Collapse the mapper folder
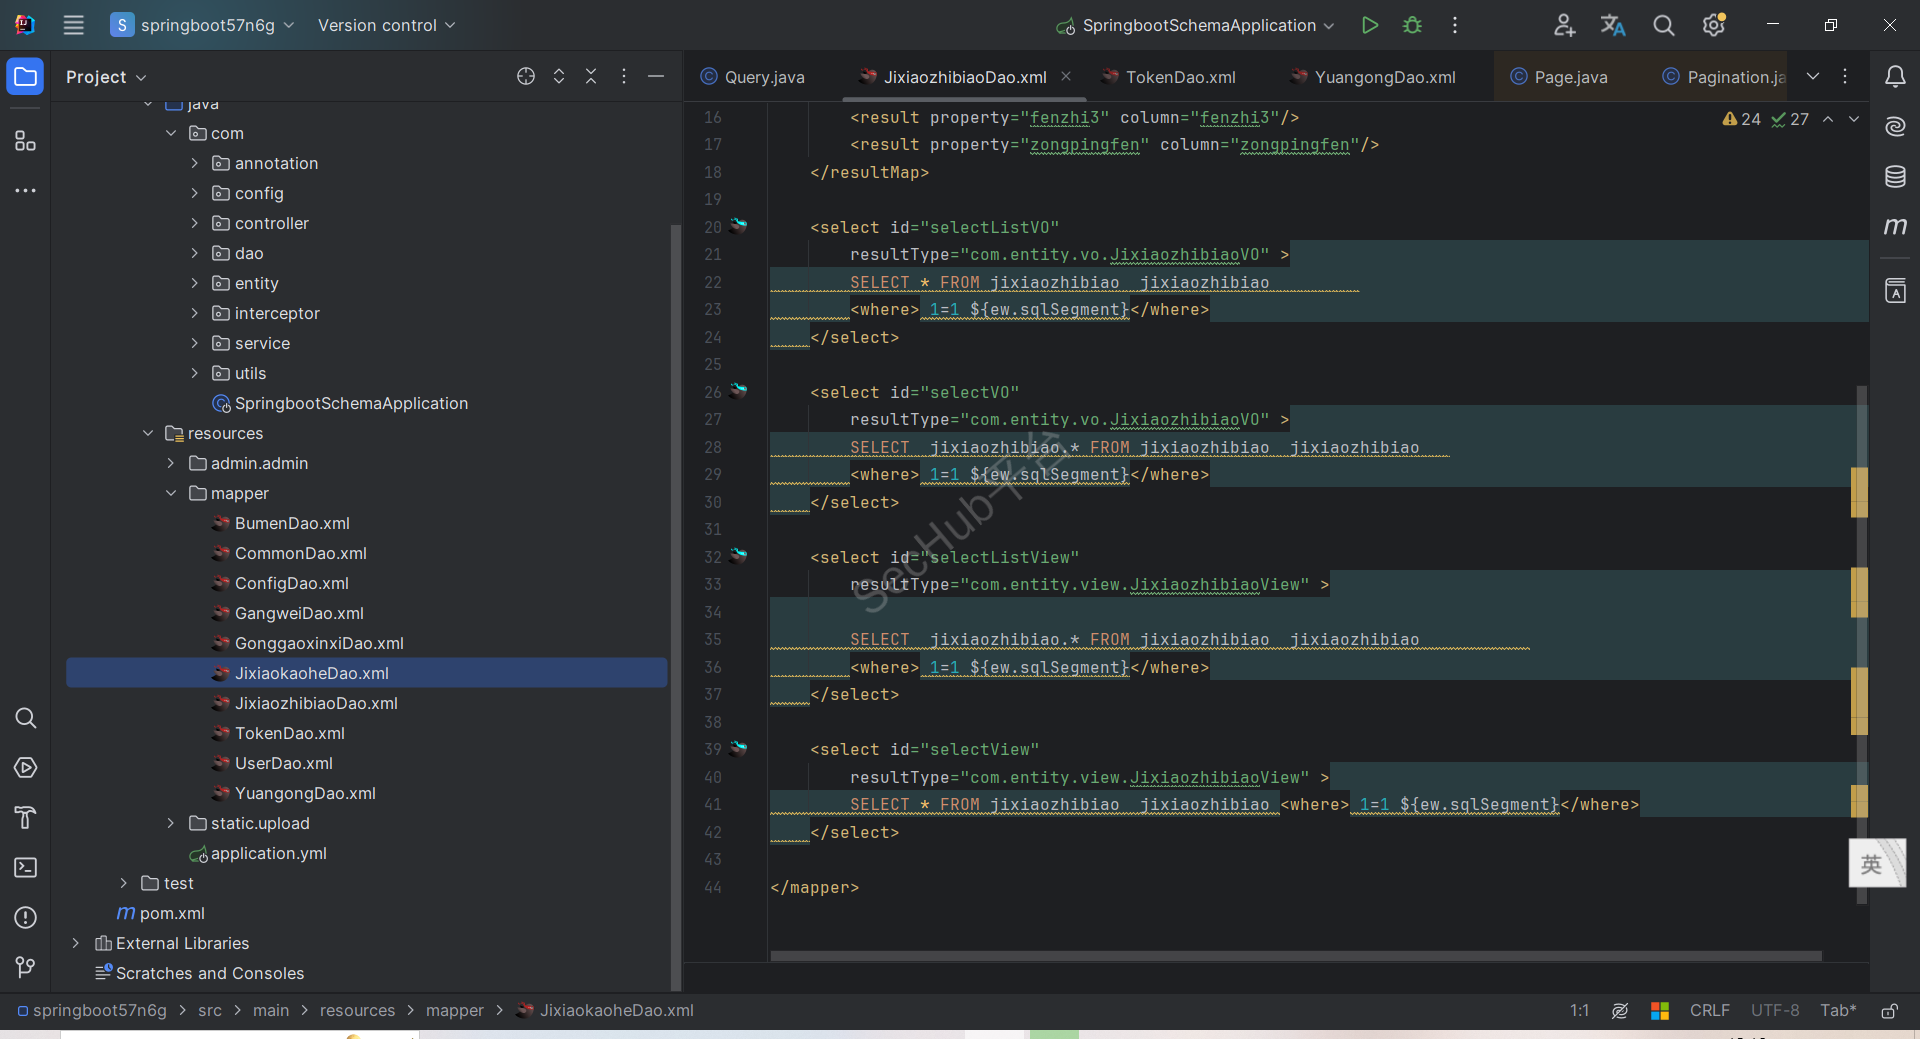This screenshot has height=1039, width=1920. click(x=171, y=494)
